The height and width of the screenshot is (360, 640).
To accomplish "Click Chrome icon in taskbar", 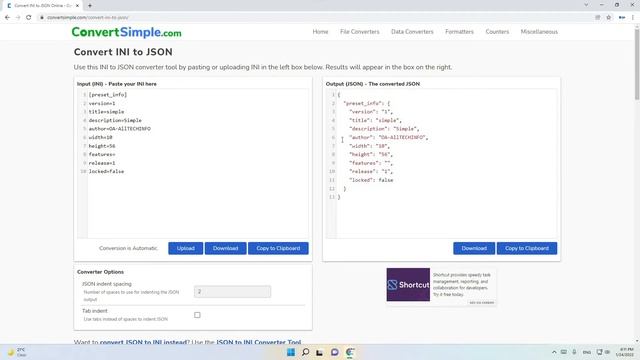I will (x=350, y=352).
